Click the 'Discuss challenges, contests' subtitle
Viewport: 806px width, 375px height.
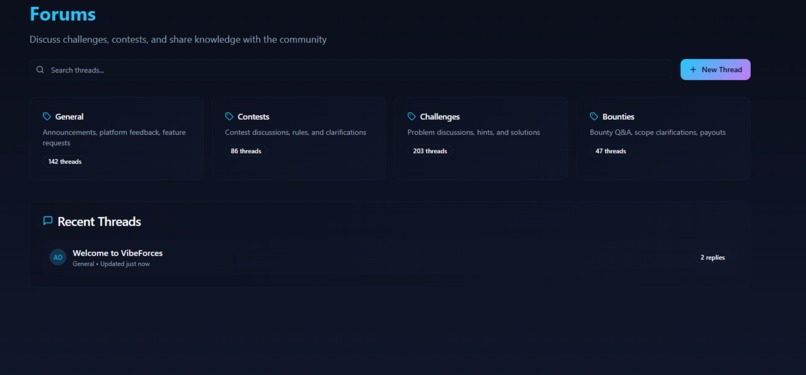tap(178, 40)
